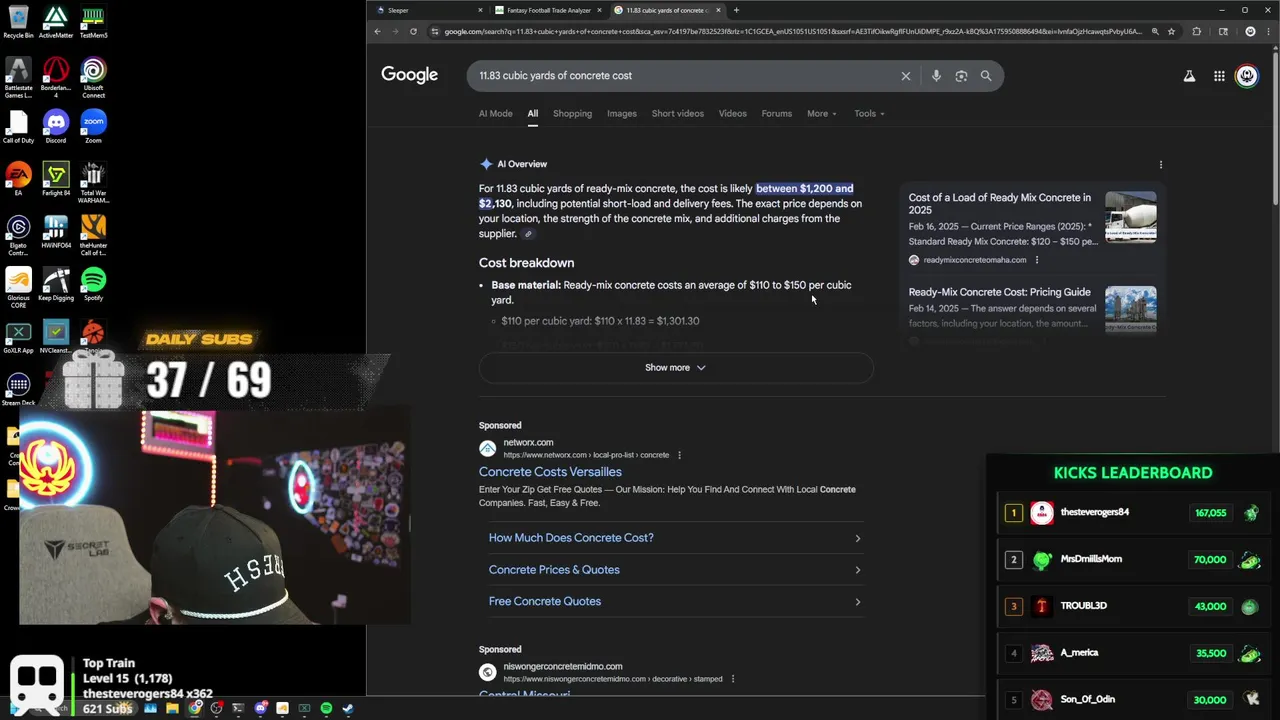The image size is (1280, 720).
Task: Launch HWiNFO64 from the desktop
Action: pyautogui.click(x=56, y=231)
